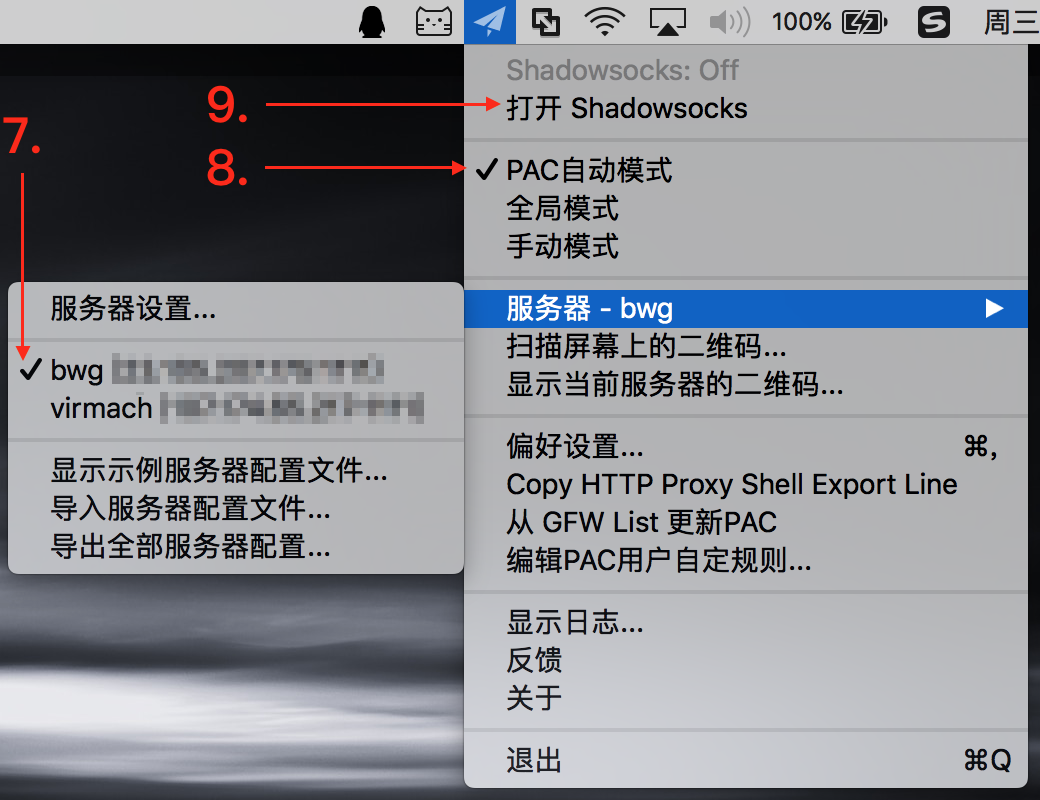
Task: Open 服务器设置 in the server submenu
Action: pyautogui.click(x=235, y=308)
